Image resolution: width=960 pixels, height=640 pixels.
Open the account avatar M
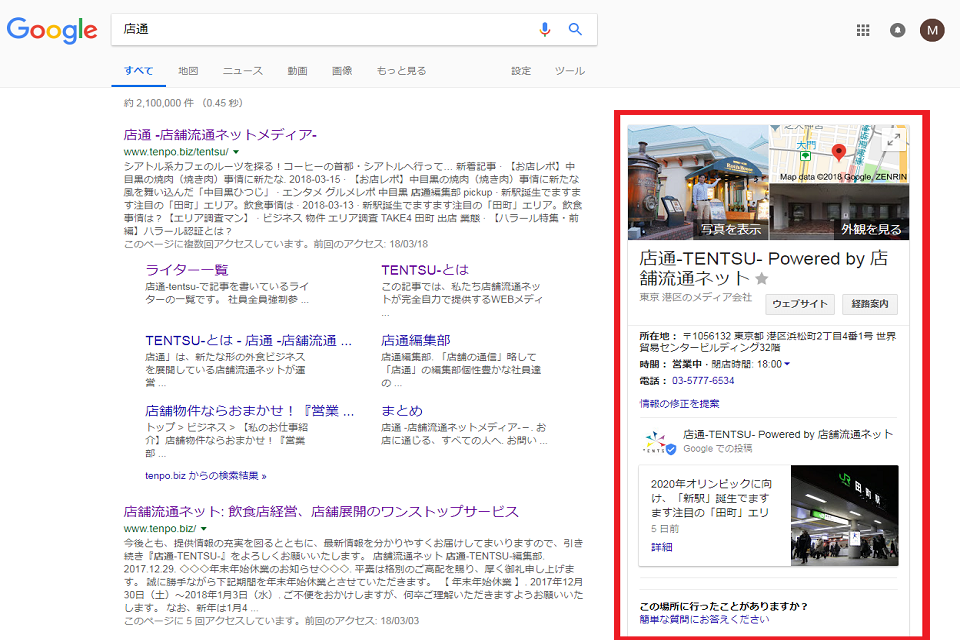932,29
